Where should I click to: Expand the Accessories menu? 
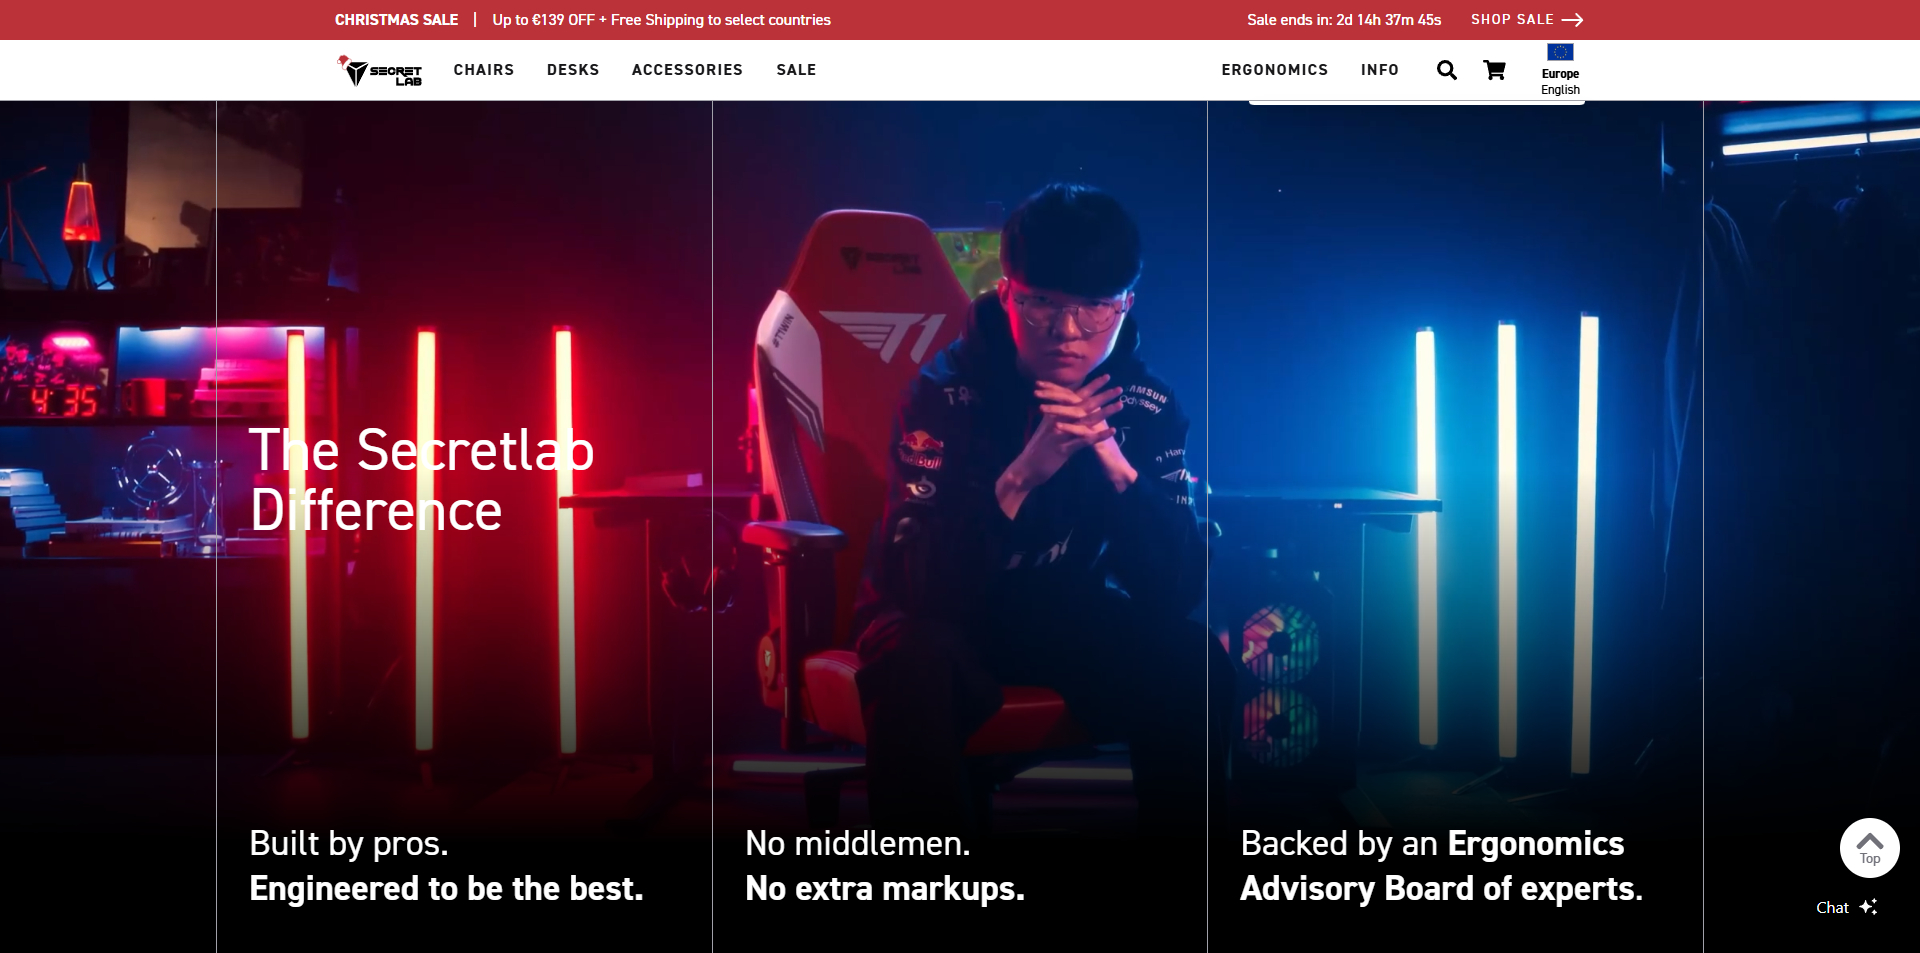(x=687, y=70)
